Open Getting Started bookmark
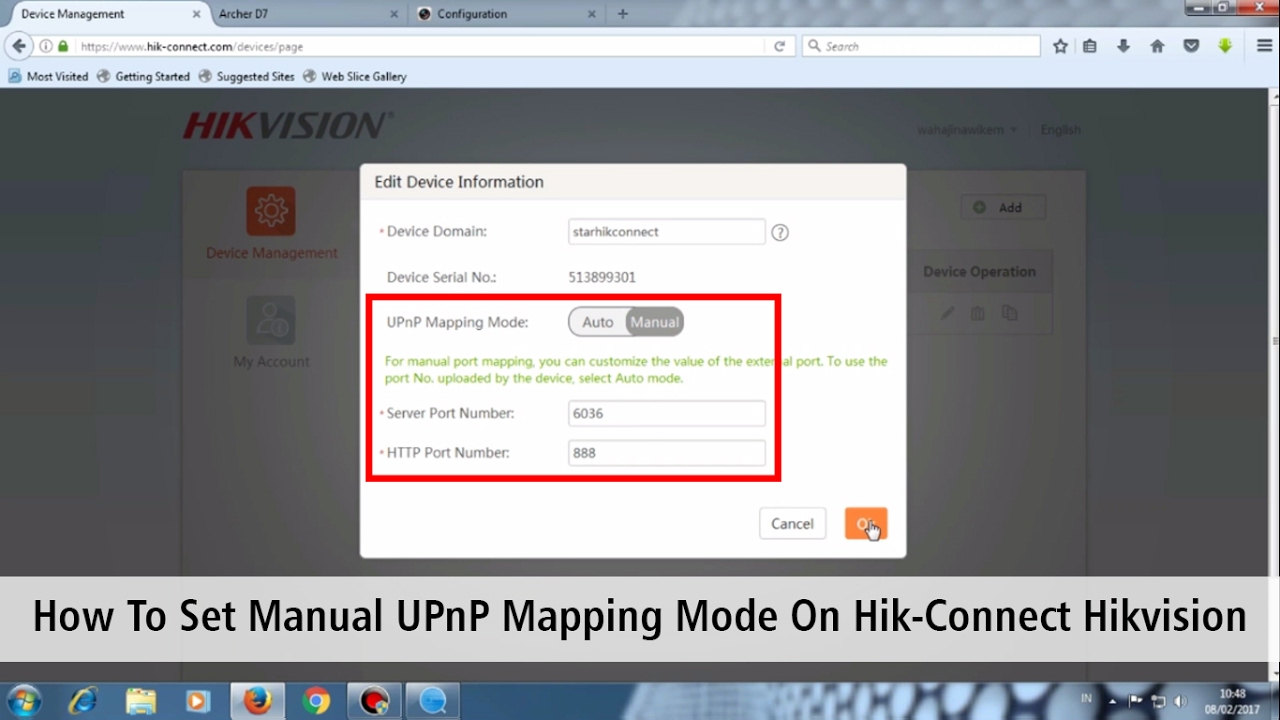 click(x=143, y=76)
